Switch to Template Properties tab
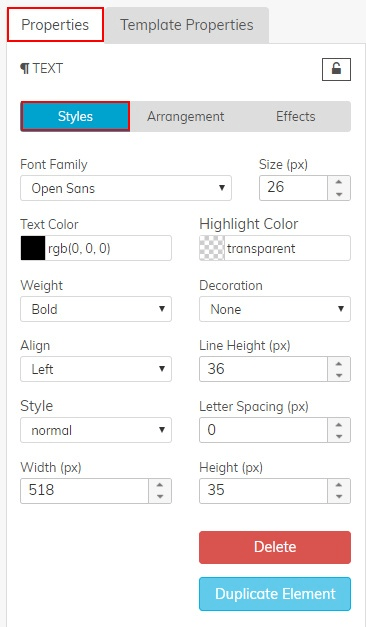 click(187, 25)
